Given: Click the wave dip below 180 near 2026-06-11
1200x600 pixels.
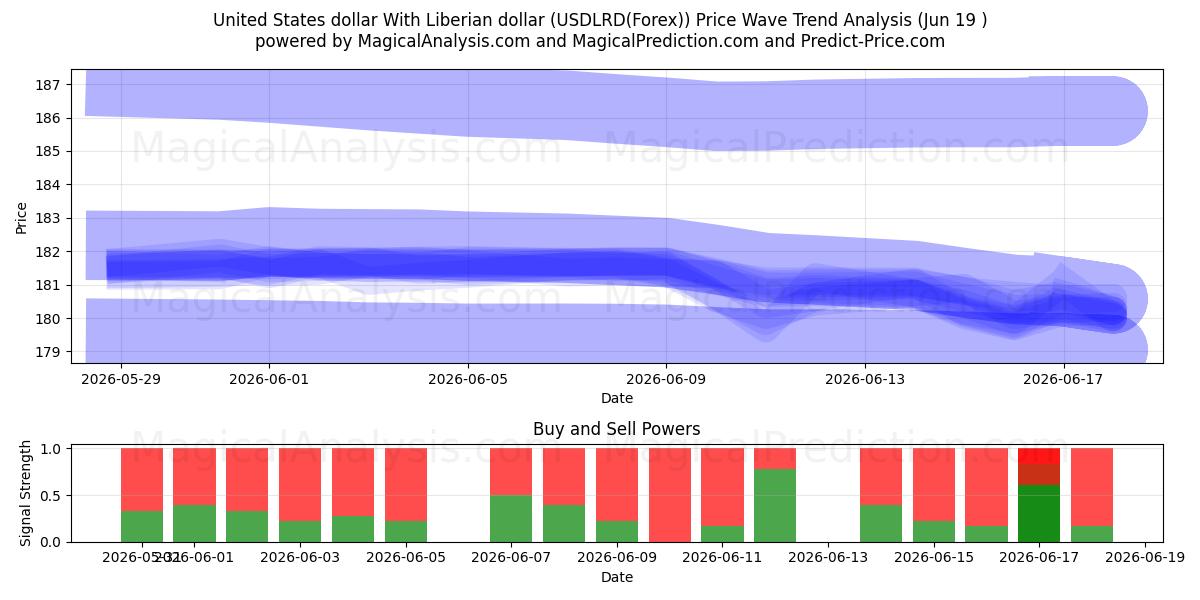Looking at the screenshot, I should coord(766,328).
